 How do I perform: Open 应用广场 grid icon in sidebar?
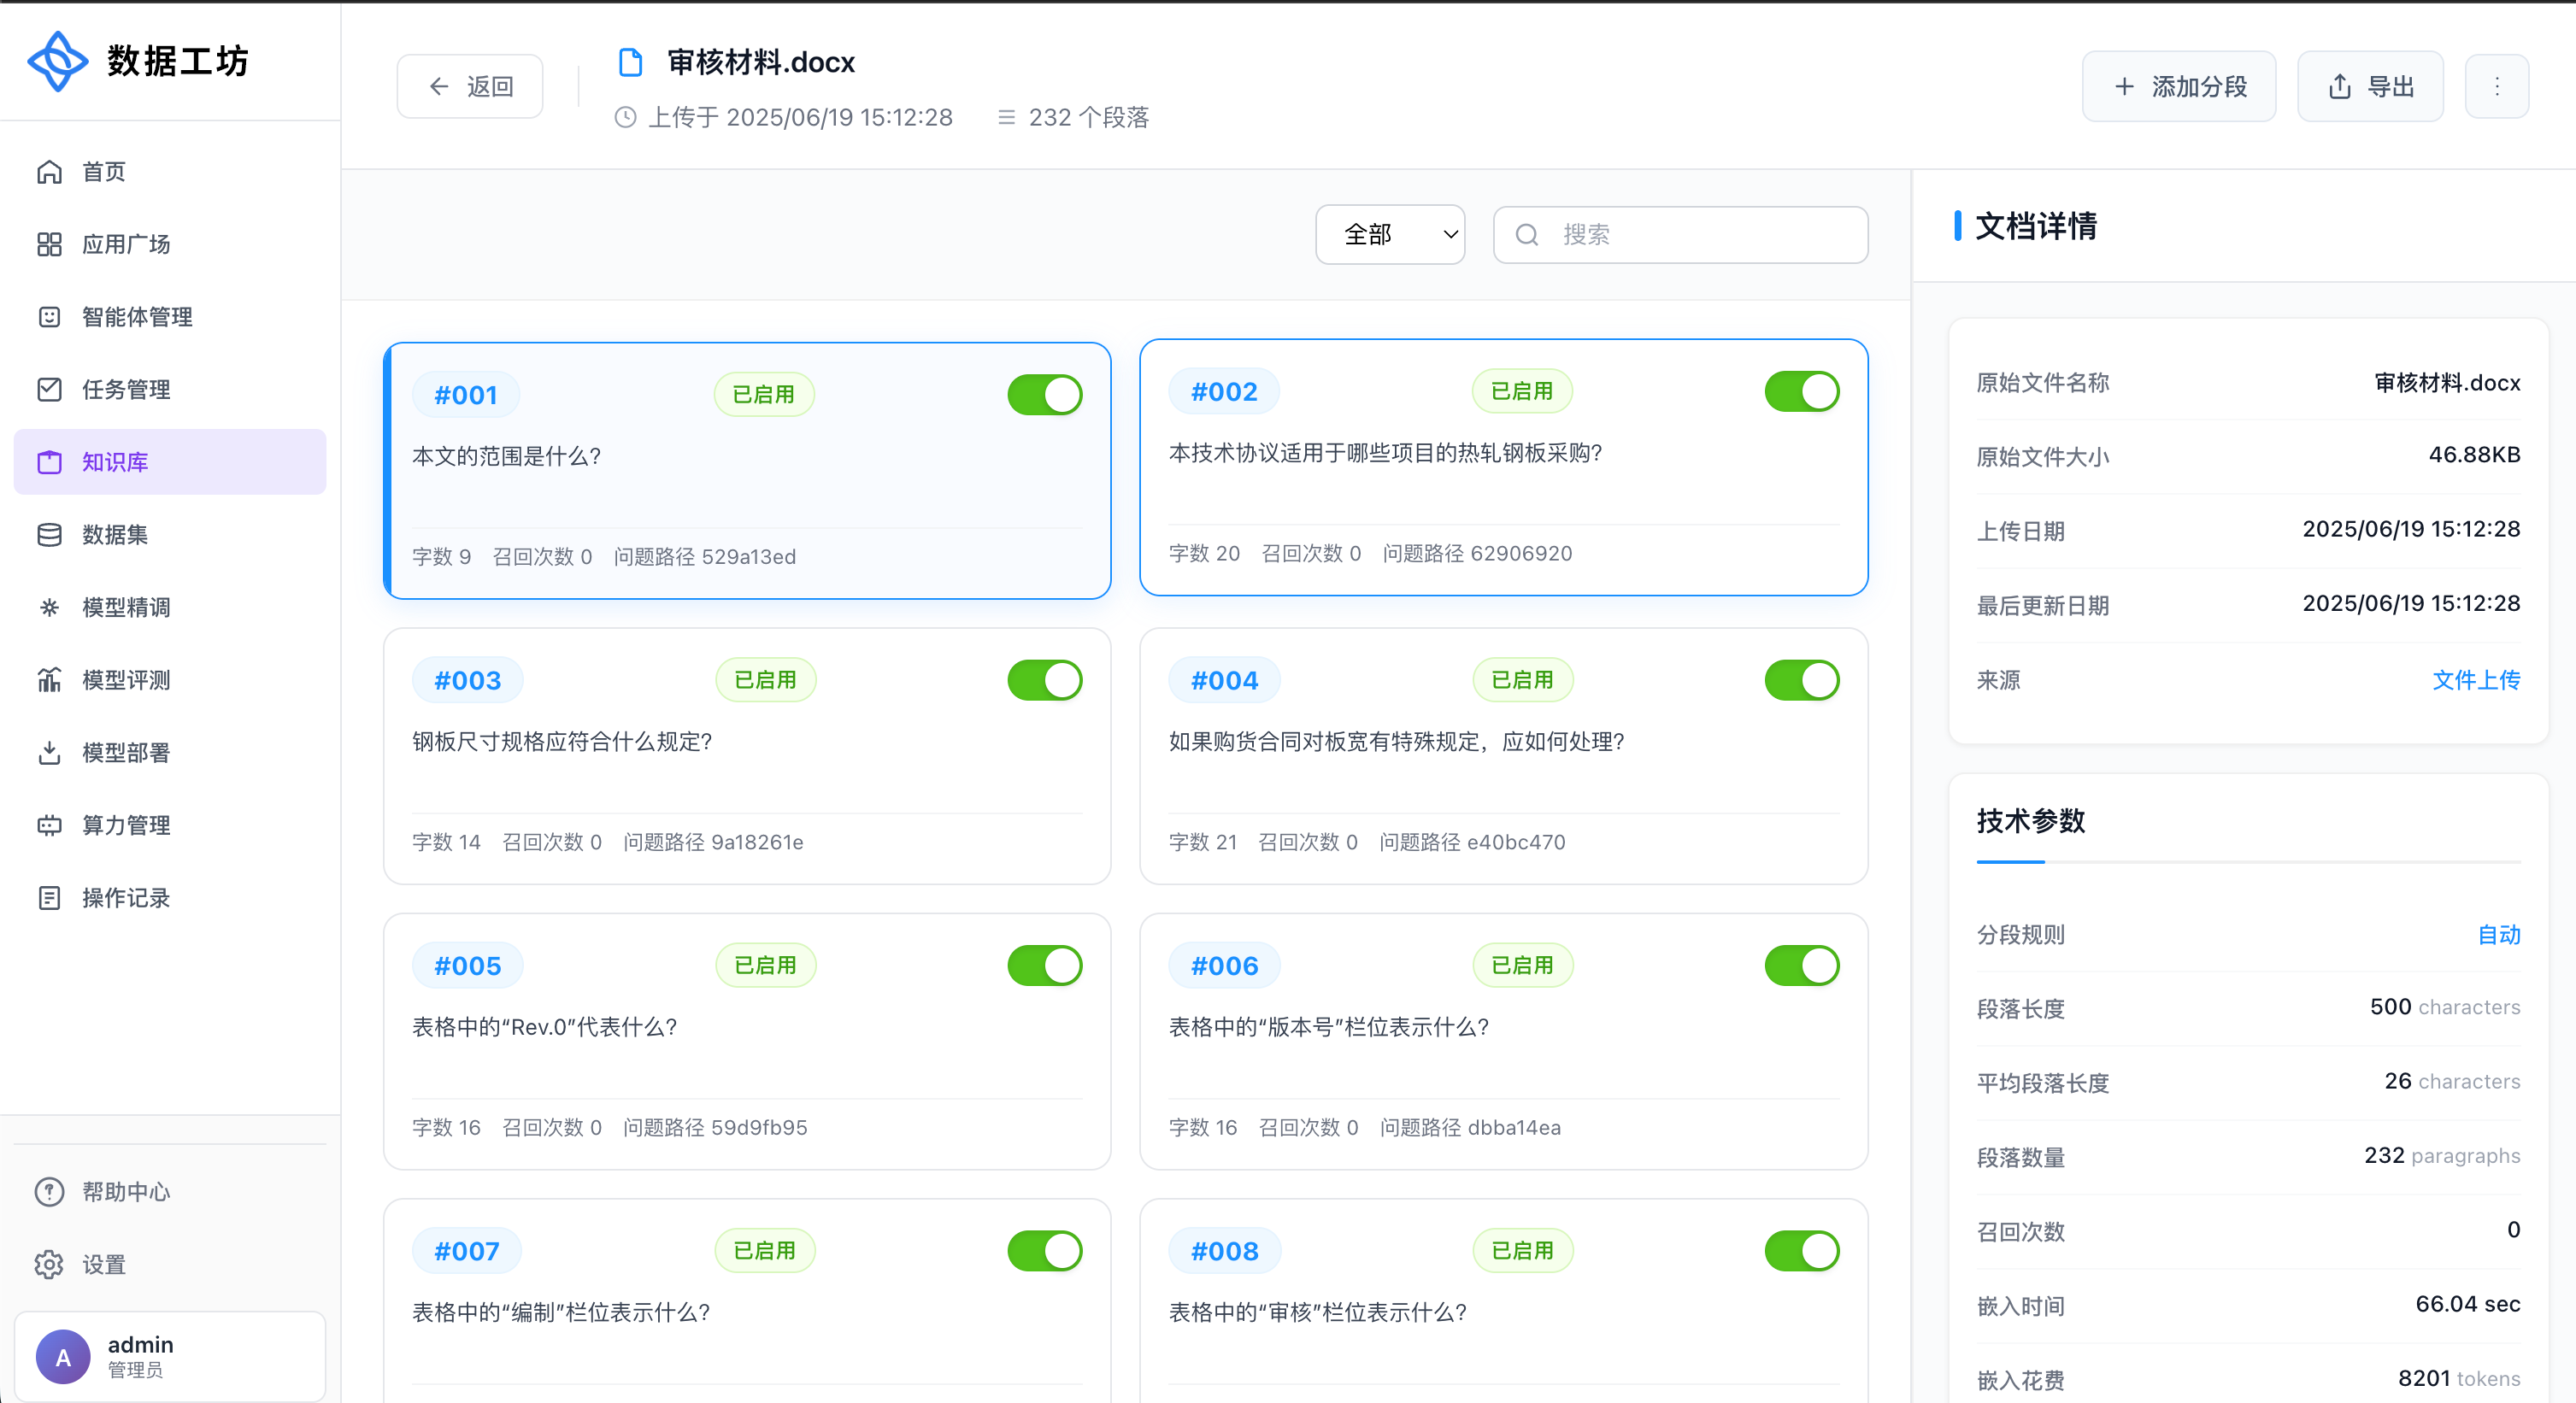tap(49, 245)
